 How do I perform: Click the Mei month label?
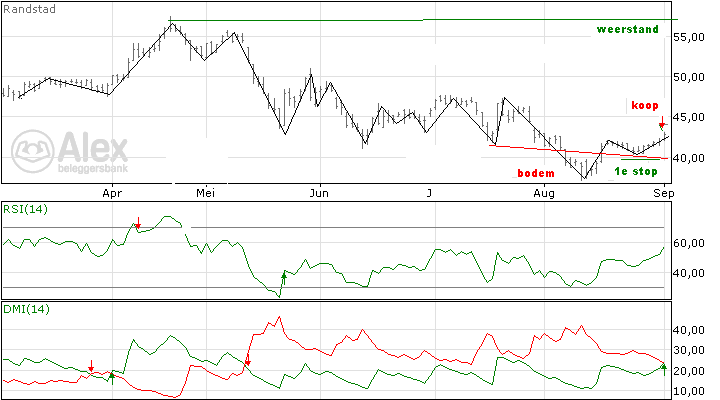tap(205, 193)
